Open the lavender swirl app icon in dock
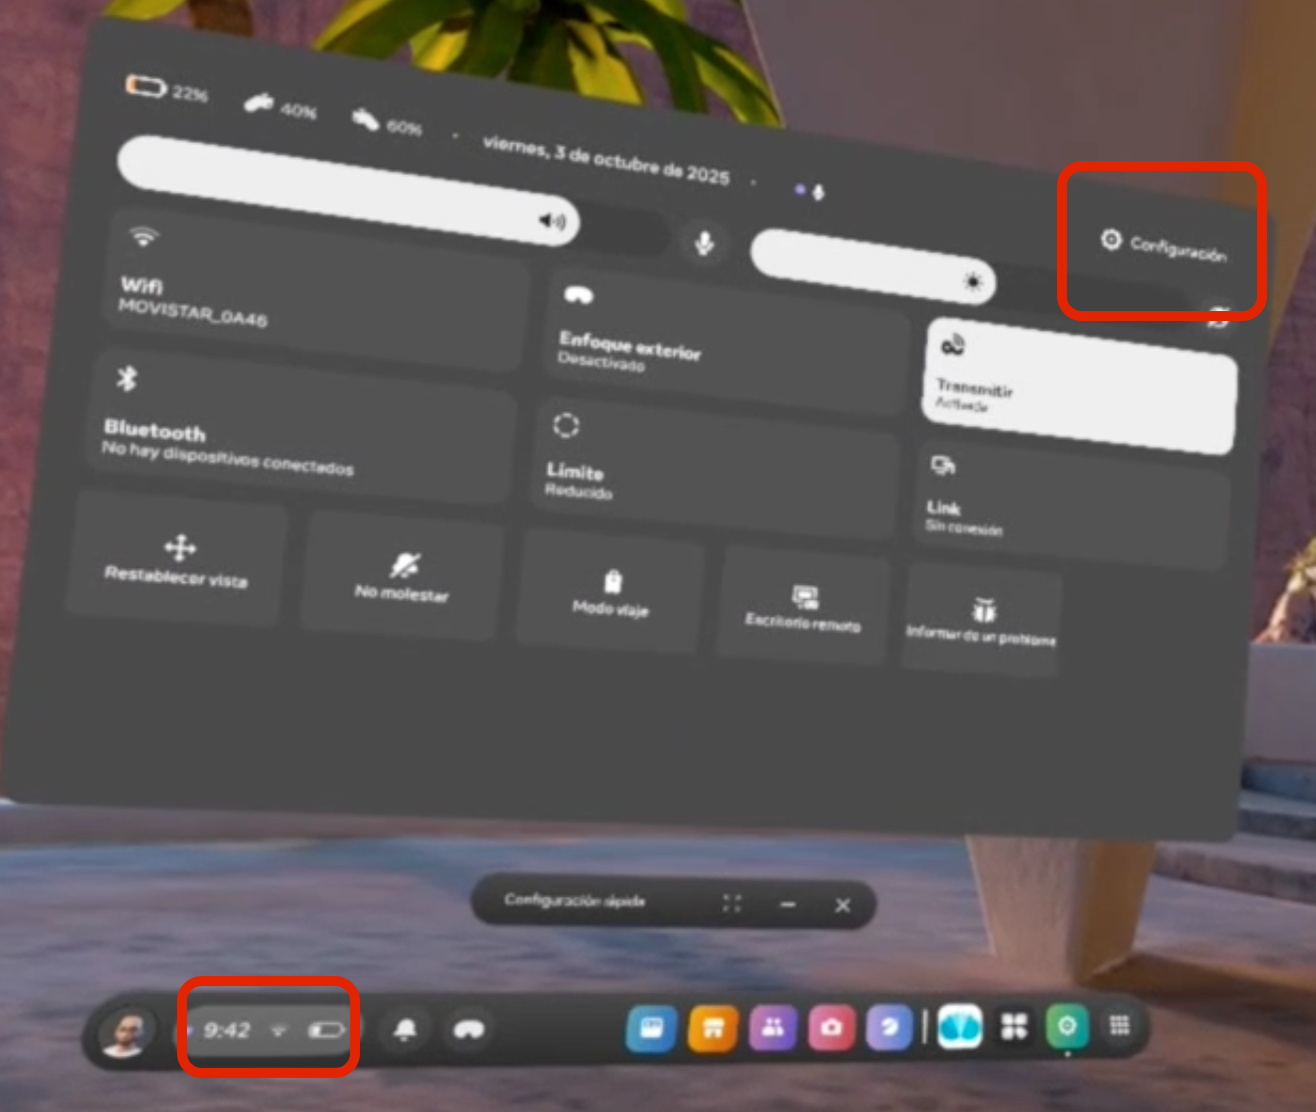Screen dimensions: 1316x1112 coord(889,1028)
